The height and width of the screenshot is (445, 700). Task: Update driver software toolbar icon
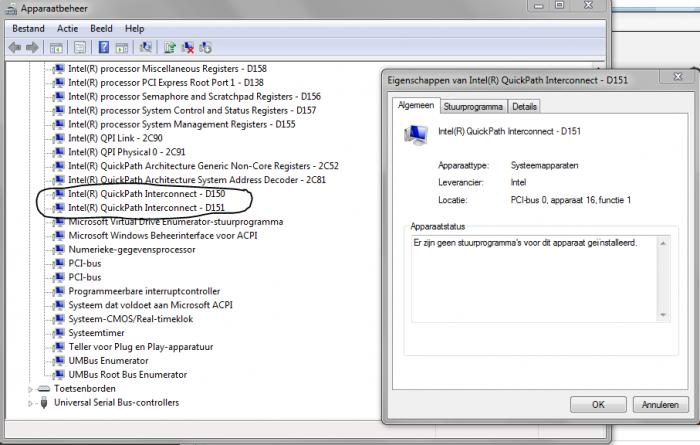(x=170, y=47)
